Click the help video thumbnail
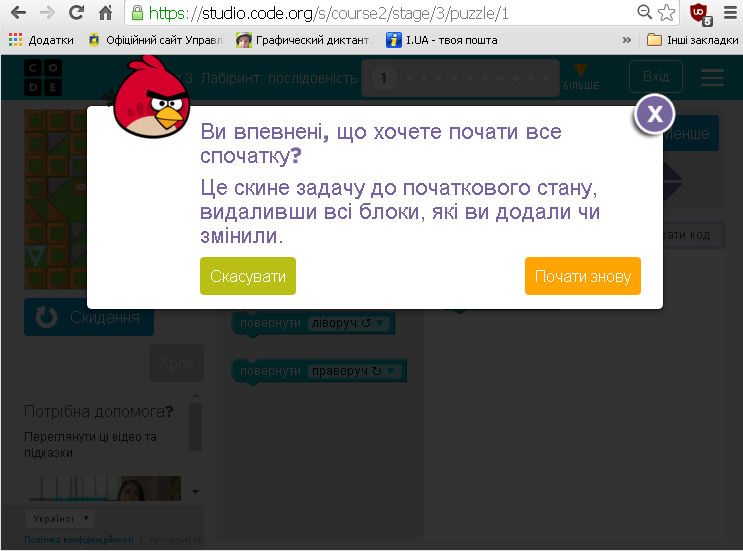Viewport: 743px width, 551px height. pos(104,488)
